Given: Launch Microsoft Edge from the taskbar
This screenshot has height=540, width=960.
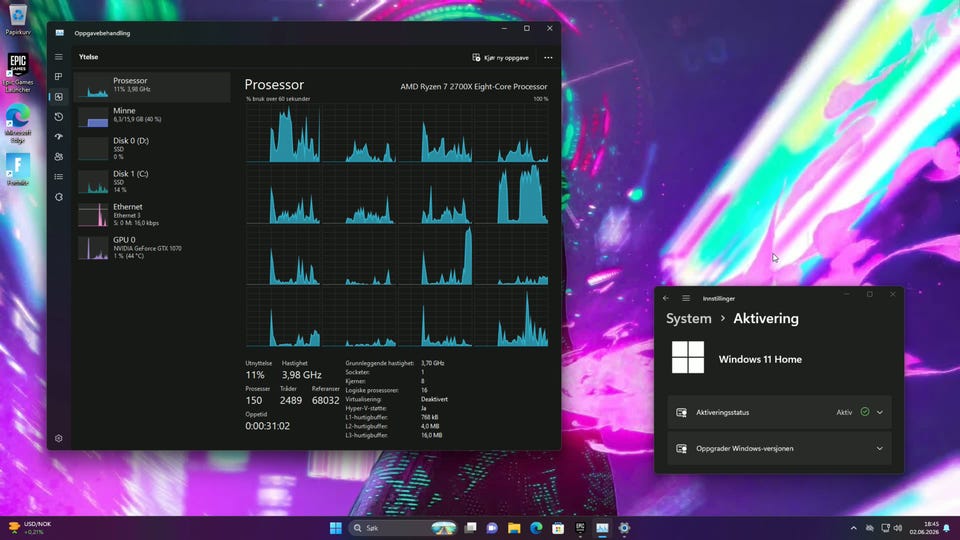Looking at the screenshot, I should pyautogui.click(x=536, y=528).
